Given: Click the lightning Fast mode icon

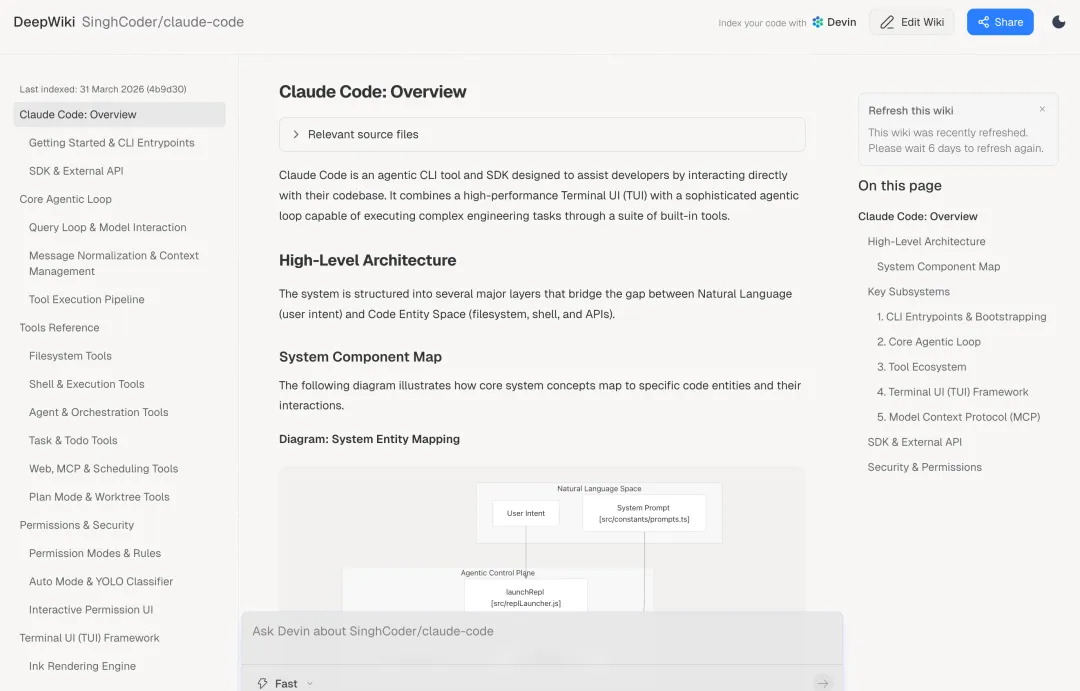Looking at the screenshot, I should [x=263, y=683].
